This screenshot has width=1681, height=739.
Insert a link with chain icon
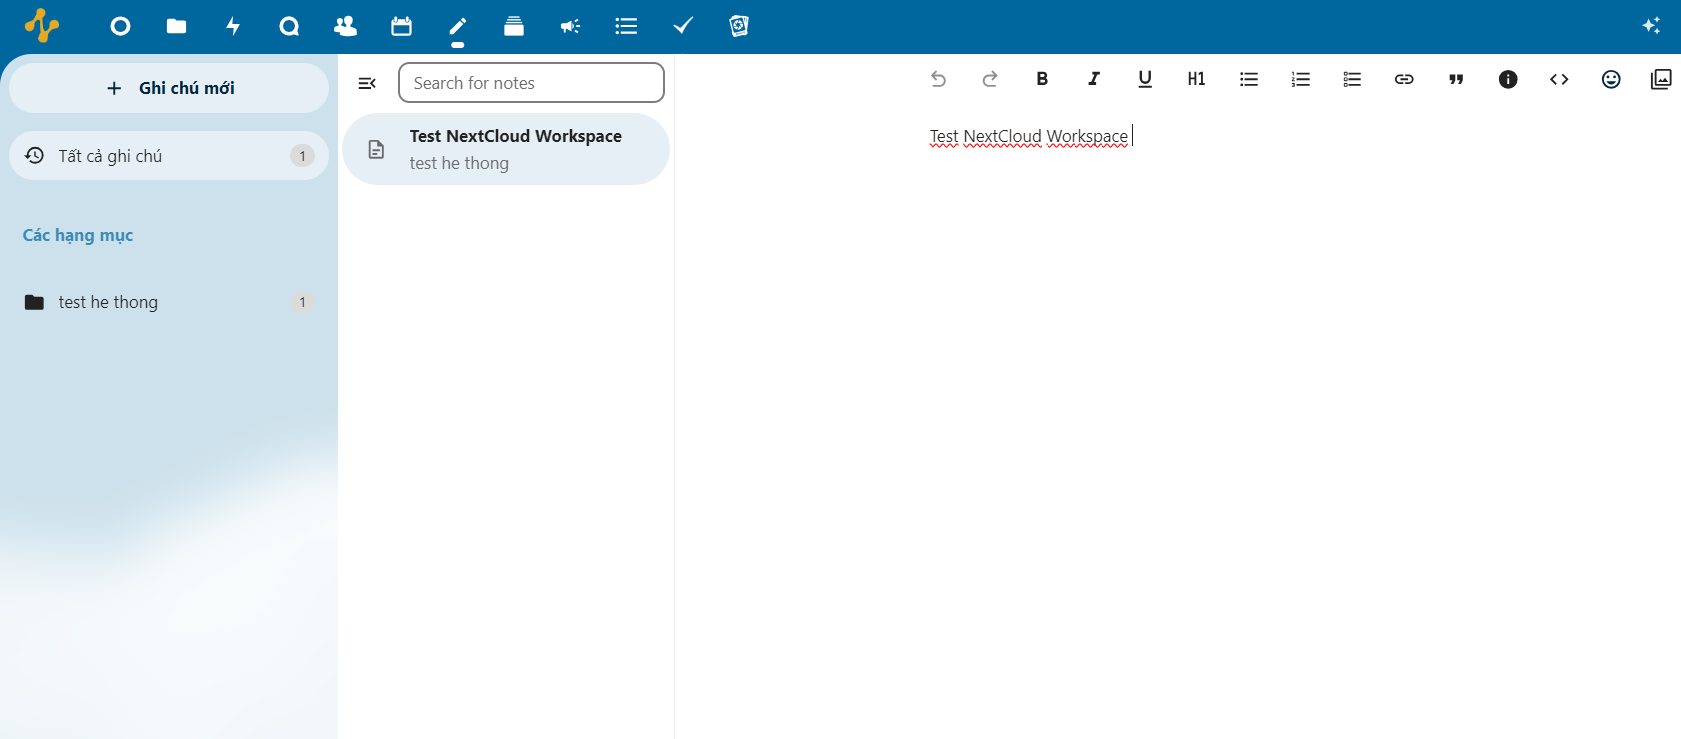[x=1404, y=79]
